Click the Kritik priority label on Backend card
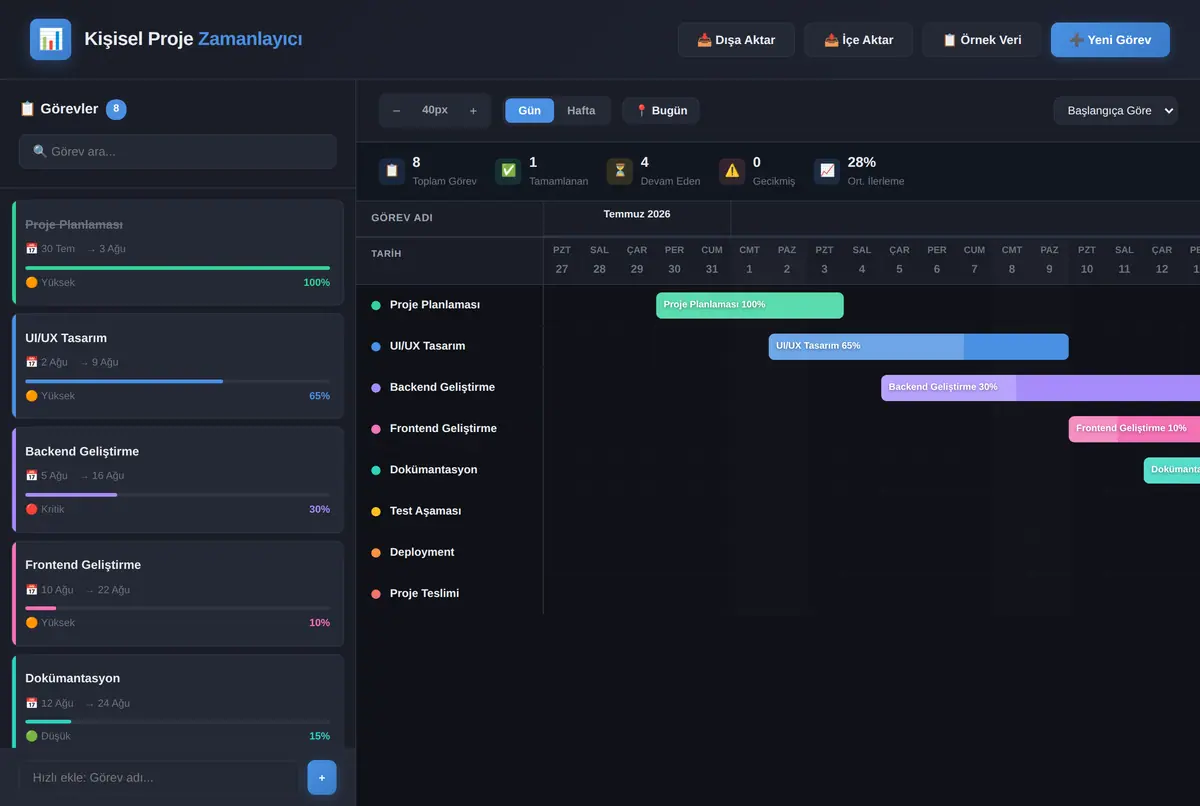Screen dimensions: 1200x806 click(x=45, y=509)
